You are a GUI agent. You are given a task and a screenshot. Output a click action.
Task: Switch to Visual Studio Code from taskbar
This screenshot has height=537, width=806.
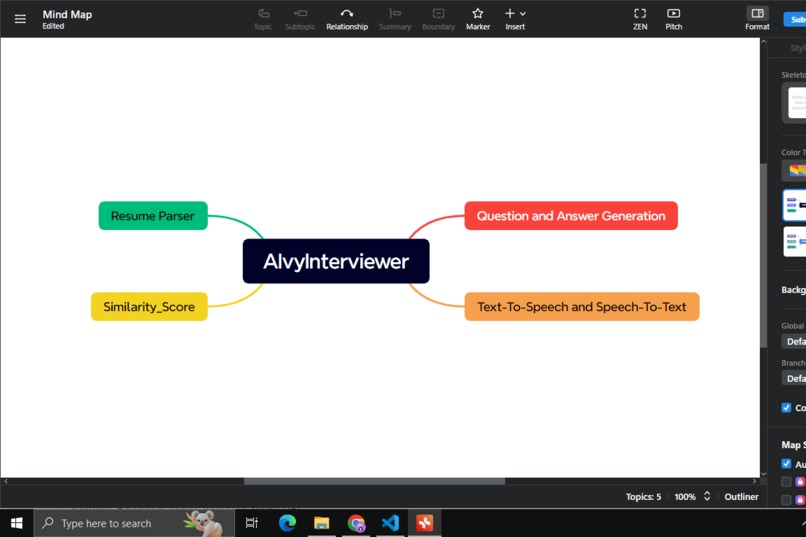pyautogui.click(x=390, y=523)
